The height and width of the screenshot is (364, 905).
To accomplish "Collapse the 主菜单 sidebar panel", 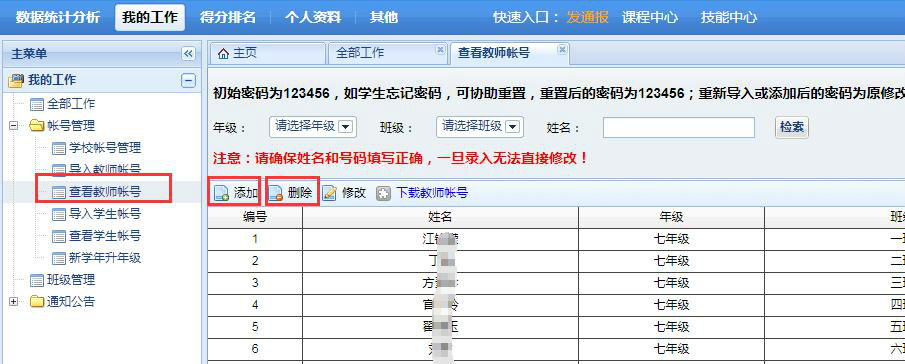I will pyautogui.click(x=188, y=54).
